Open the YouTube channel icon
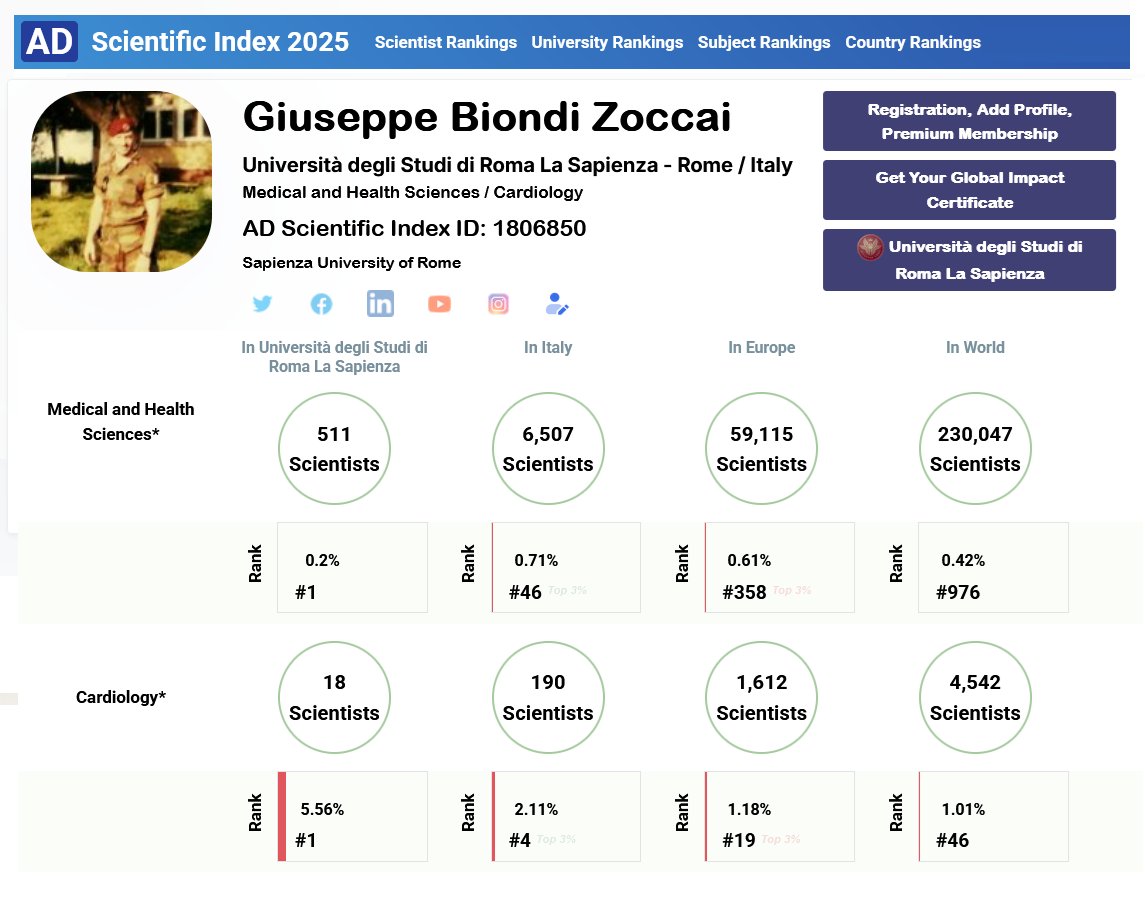Viewport: 1145px width, 905px height. [440, 304]
